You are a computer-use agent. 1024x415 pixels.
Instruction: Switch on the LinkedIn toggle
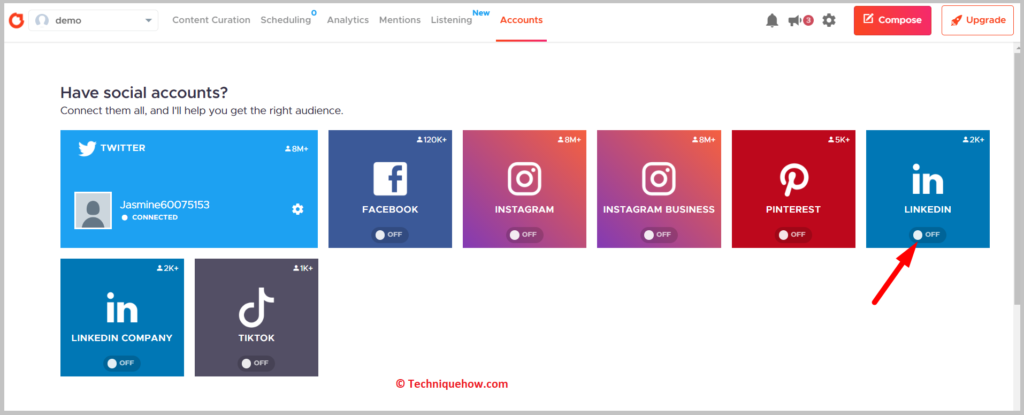pyautogui.click(x=927, y=235)
